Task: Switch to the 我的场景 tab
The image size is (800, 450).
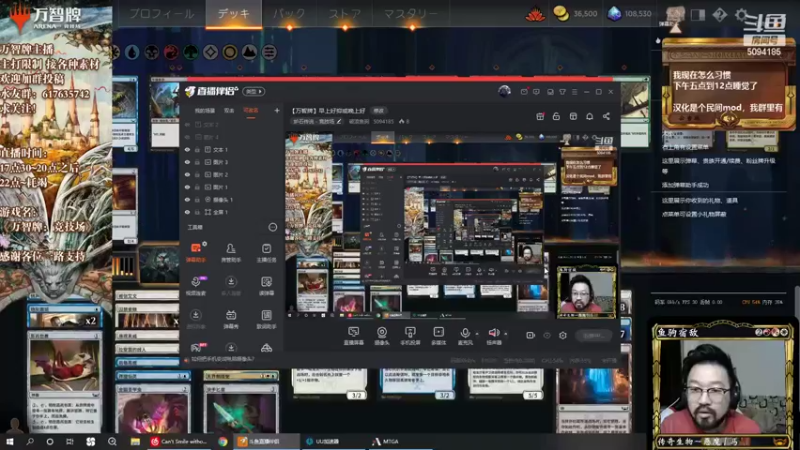Action: pyautogui.click(x=205, y=111)
